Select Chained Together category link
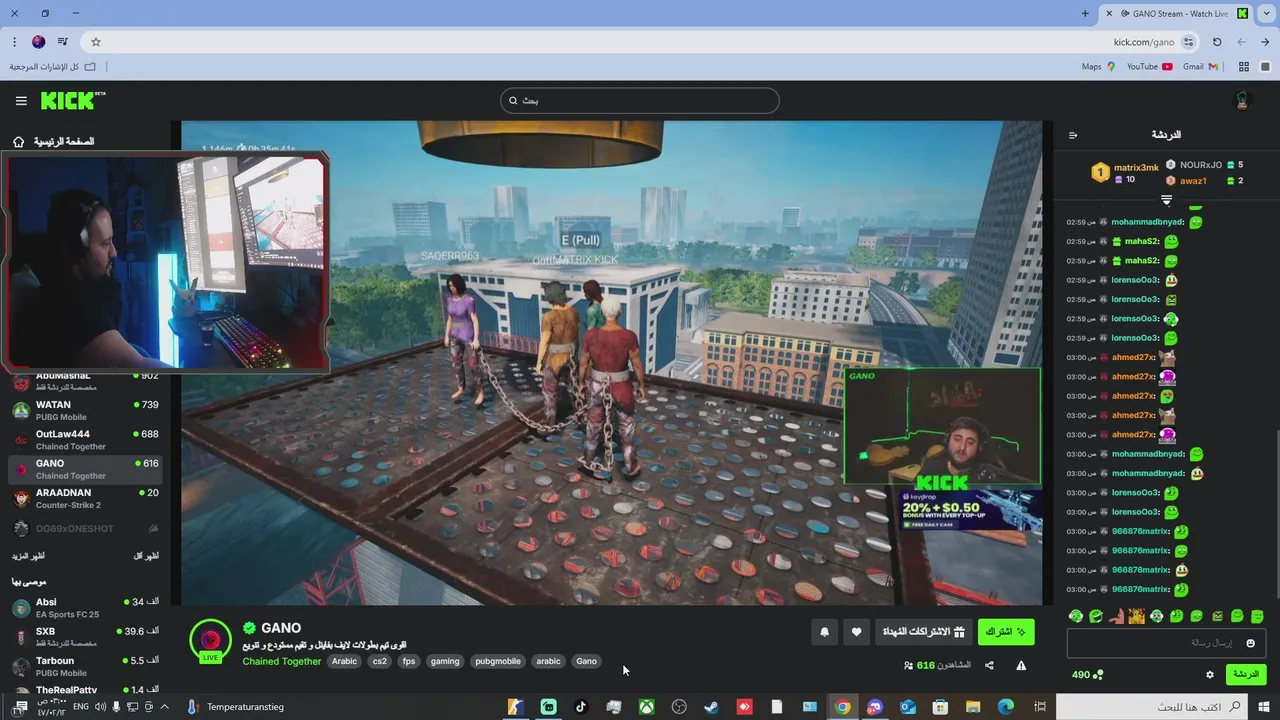Screen dimensions: 1280x720 [x=282, y=661]
